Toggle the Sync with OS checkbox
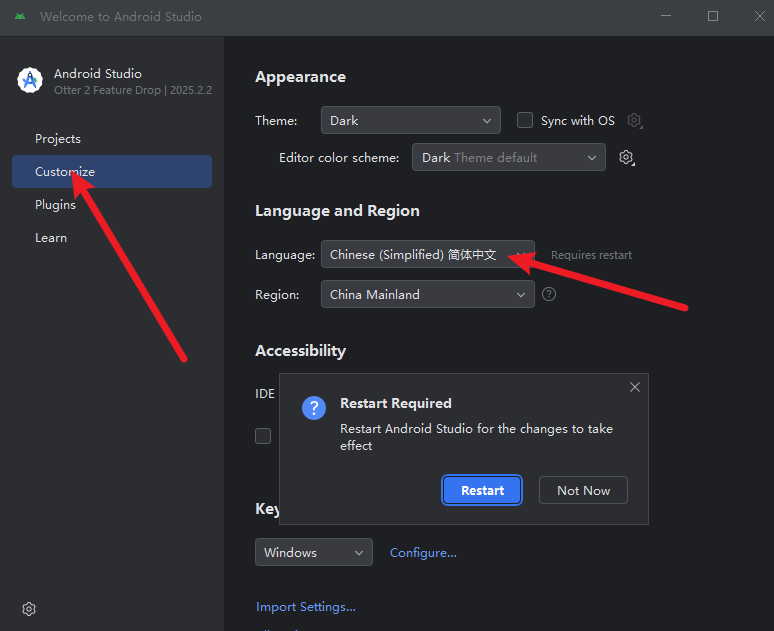This screenshot has height=631, width=774. (x=525, y=120)
